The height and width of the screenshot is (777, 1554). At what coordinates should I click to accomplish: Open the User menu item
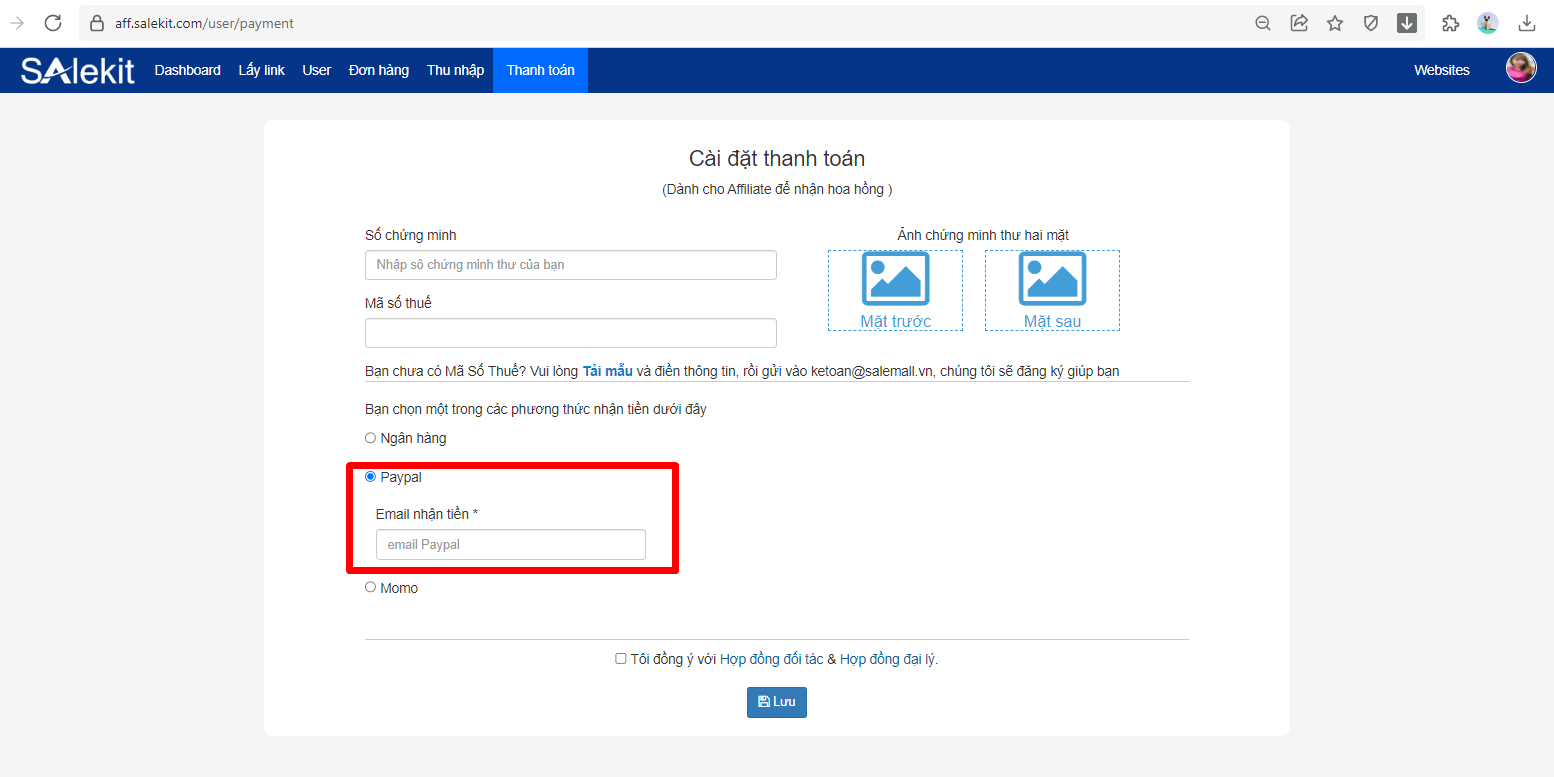(317, 70)
